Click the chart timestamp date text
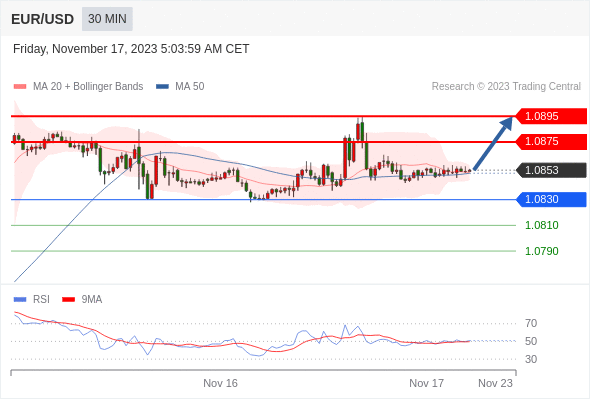Viewport: 590px width, 400px height. pos(131,49)
